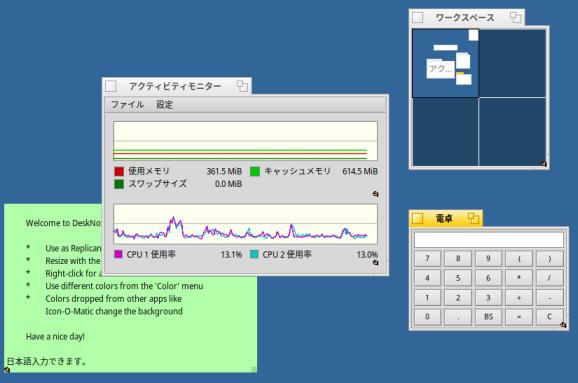Click the 13.1% CPU 1 value

(x=231, y=254)
